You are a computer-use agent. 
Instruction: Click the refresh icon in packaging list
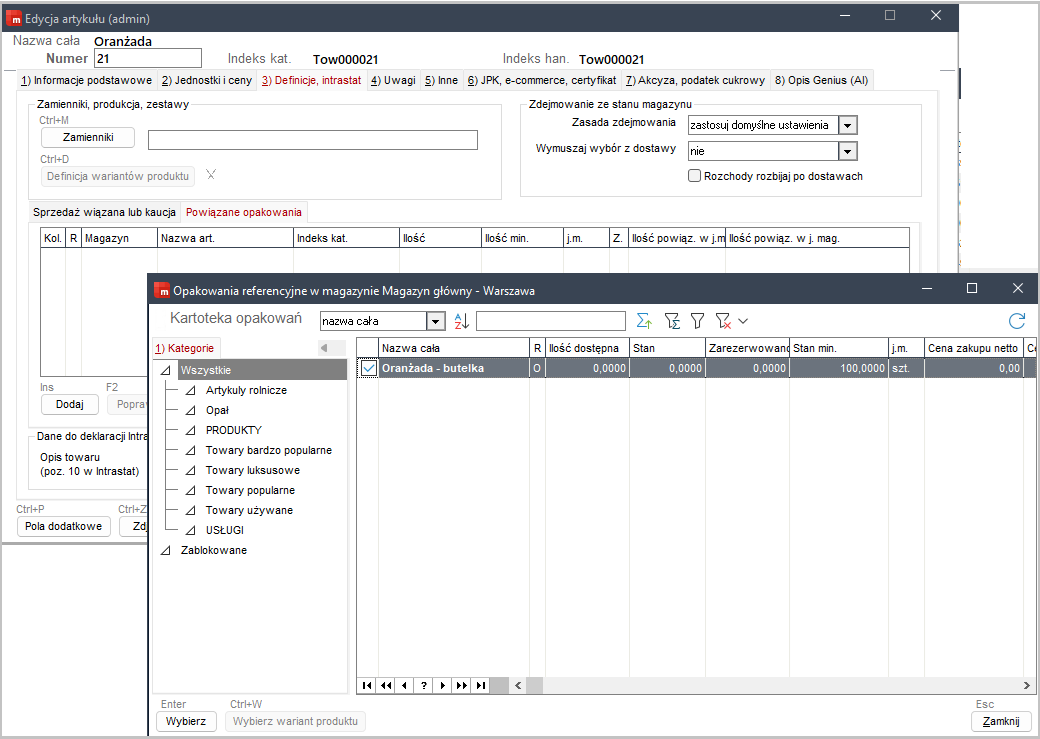coord(1017,321)
